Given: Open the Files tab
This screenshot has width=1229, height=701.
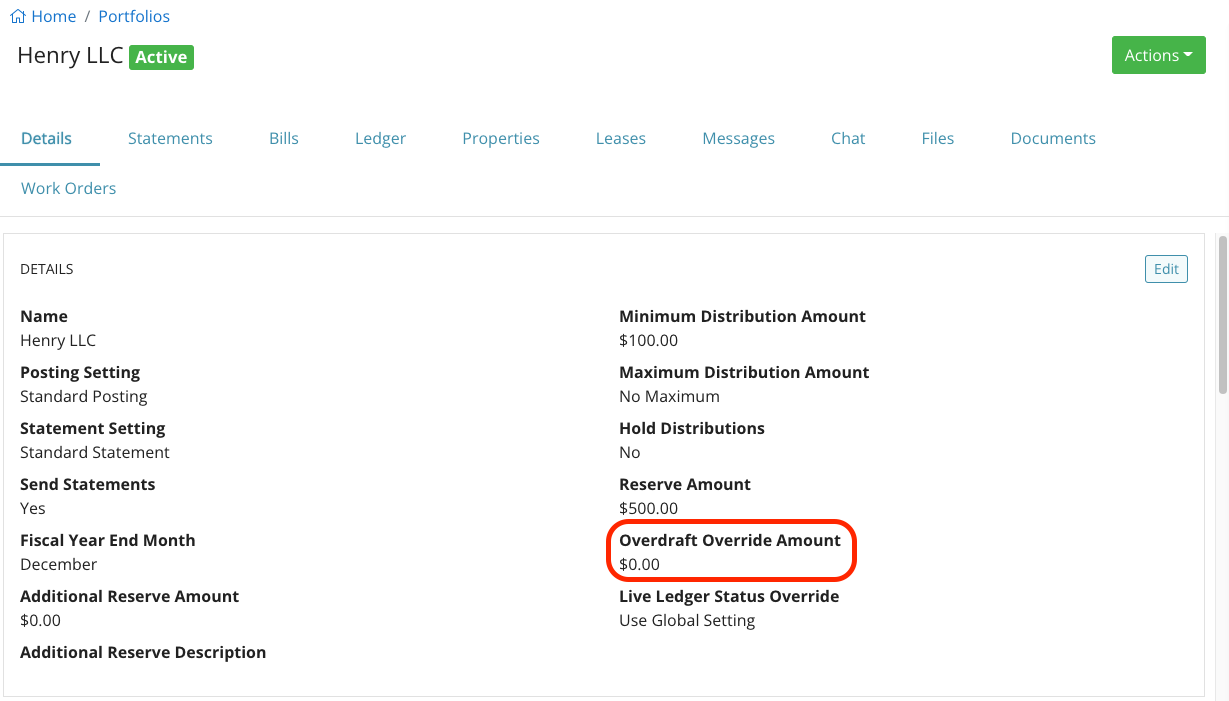Looking at the screenshot, I should pos(937,138).
